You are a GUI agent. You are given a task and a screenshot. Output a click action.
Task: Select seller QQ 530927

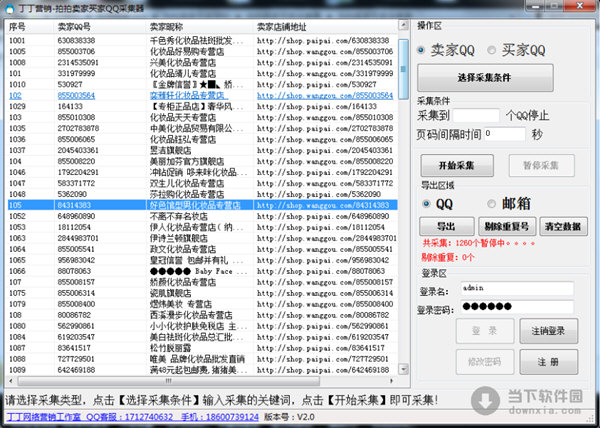(x=70, y=85)
